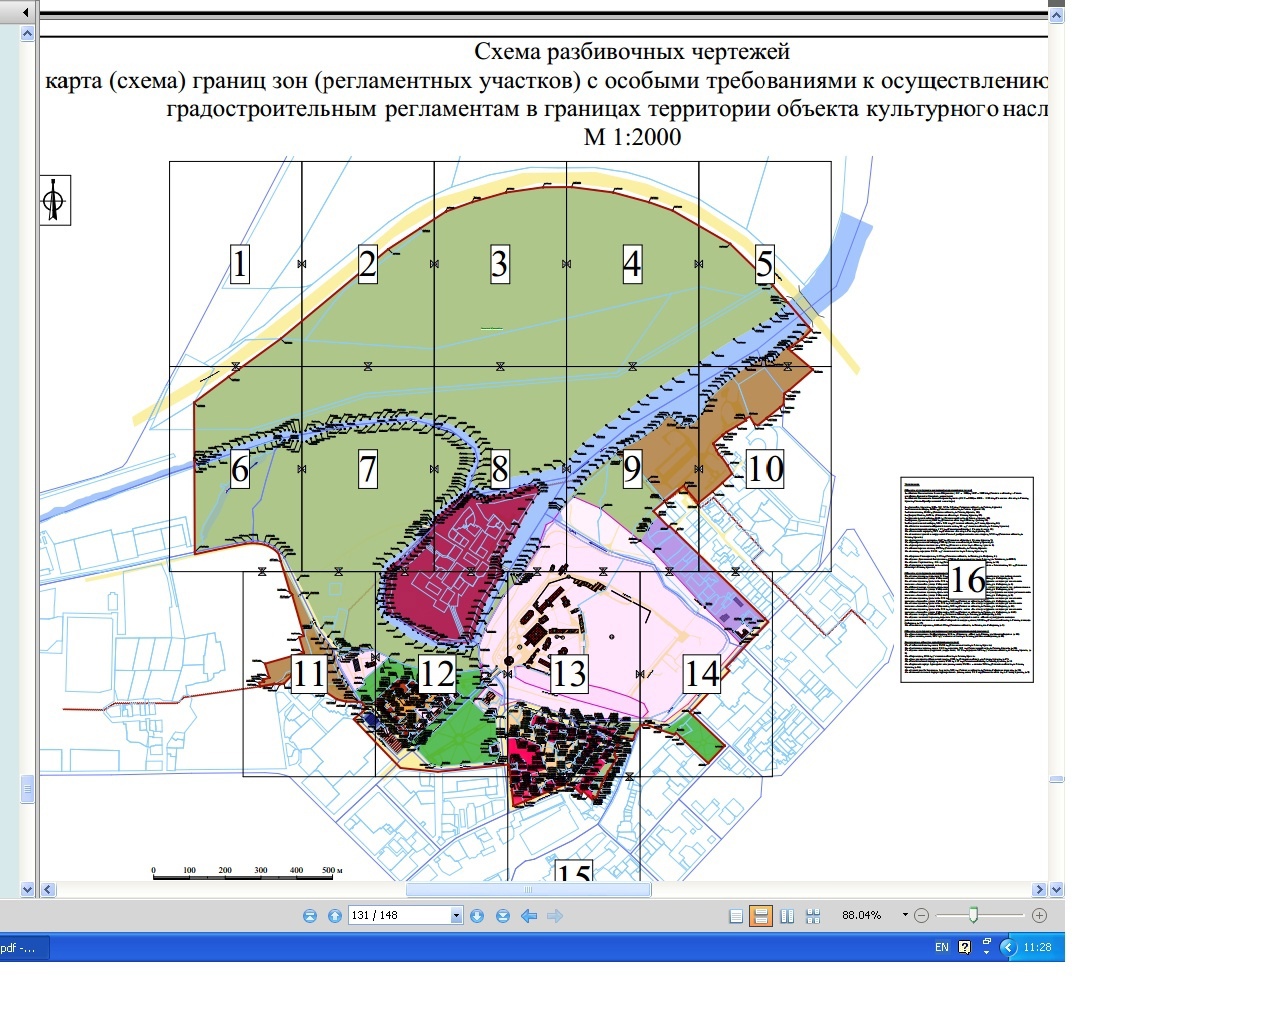1280x1024 pixels.
Task: Click the previous page up arrow
Action: pos(335,916)
